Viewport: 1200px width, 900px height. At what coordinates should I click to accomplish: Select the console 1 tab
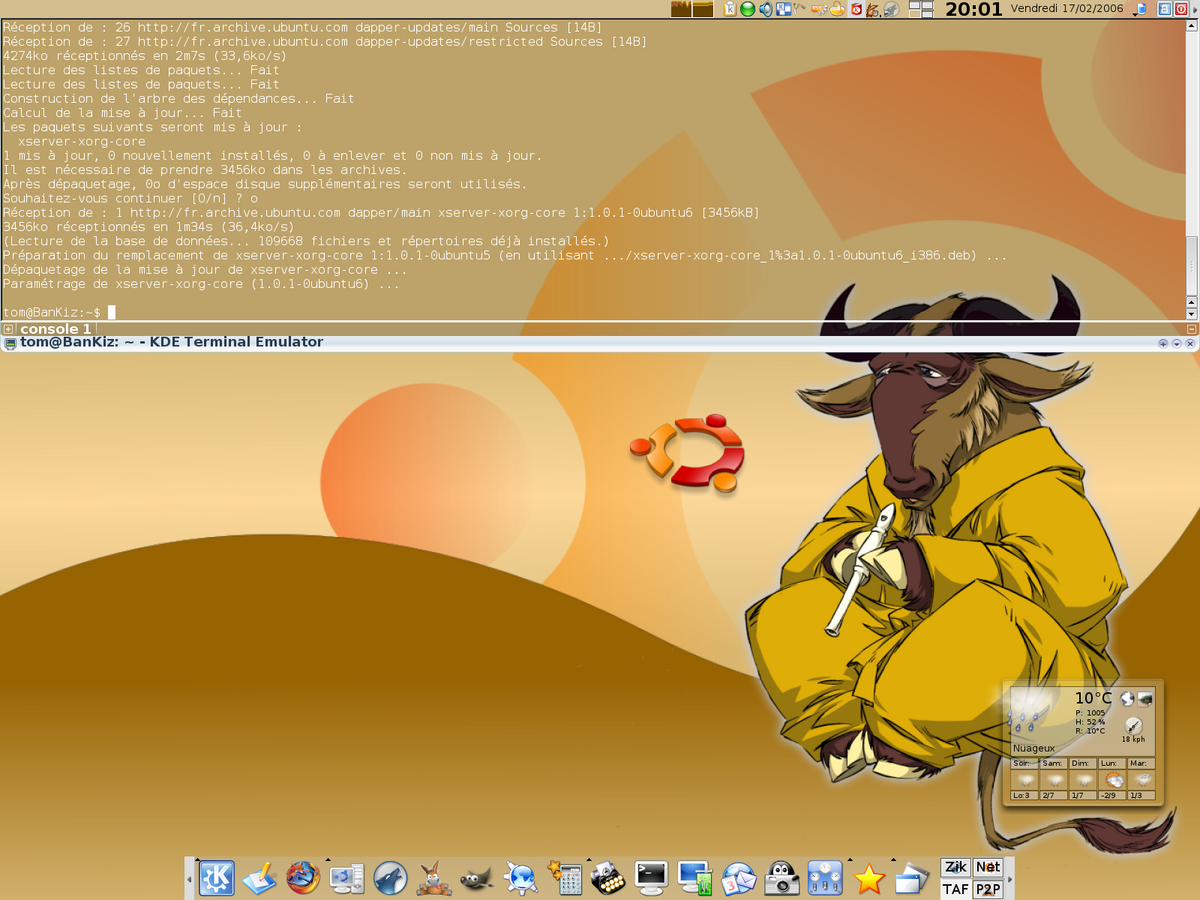(x=56, y=329)
